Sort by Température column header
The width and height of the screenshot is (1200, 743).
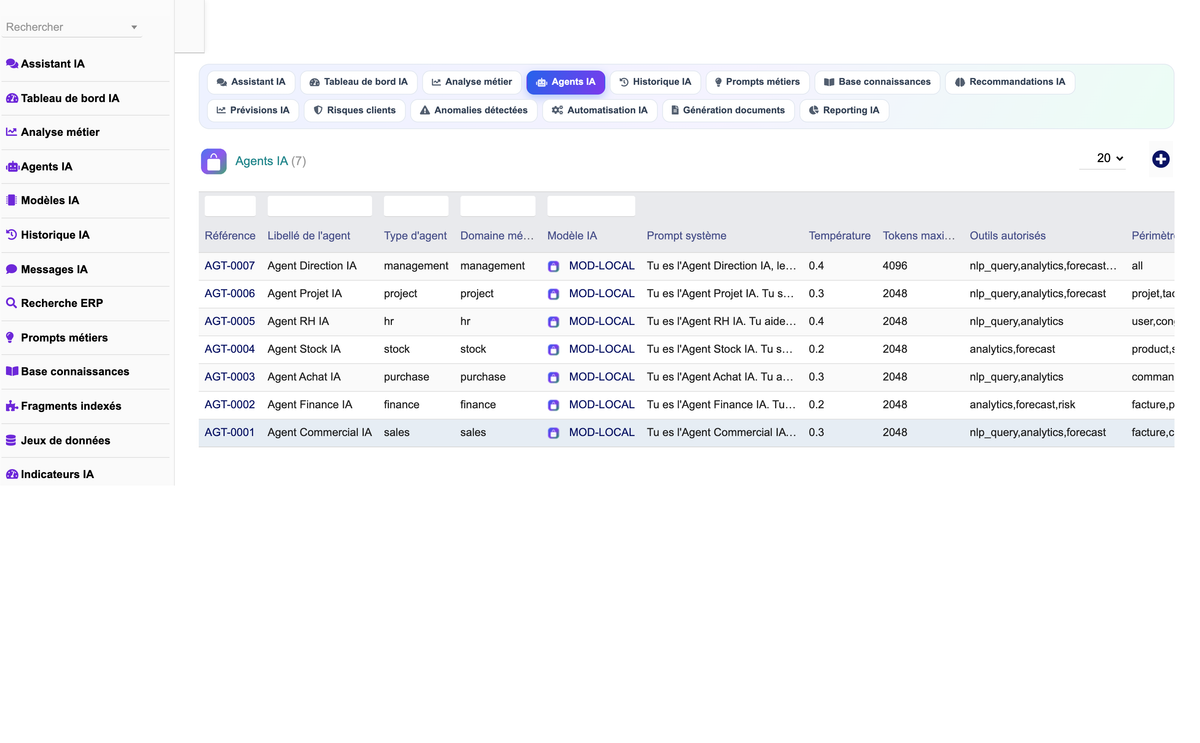click(840, 236)
